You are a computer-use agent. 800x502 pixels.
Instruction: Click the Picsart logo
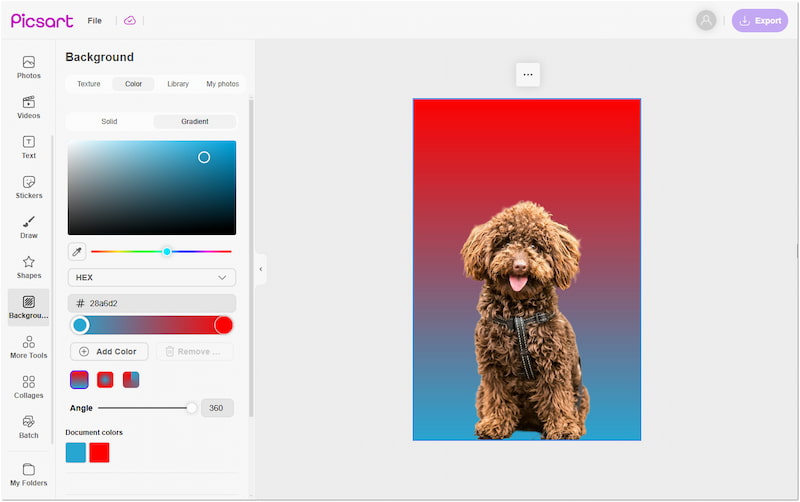[42, 20]
